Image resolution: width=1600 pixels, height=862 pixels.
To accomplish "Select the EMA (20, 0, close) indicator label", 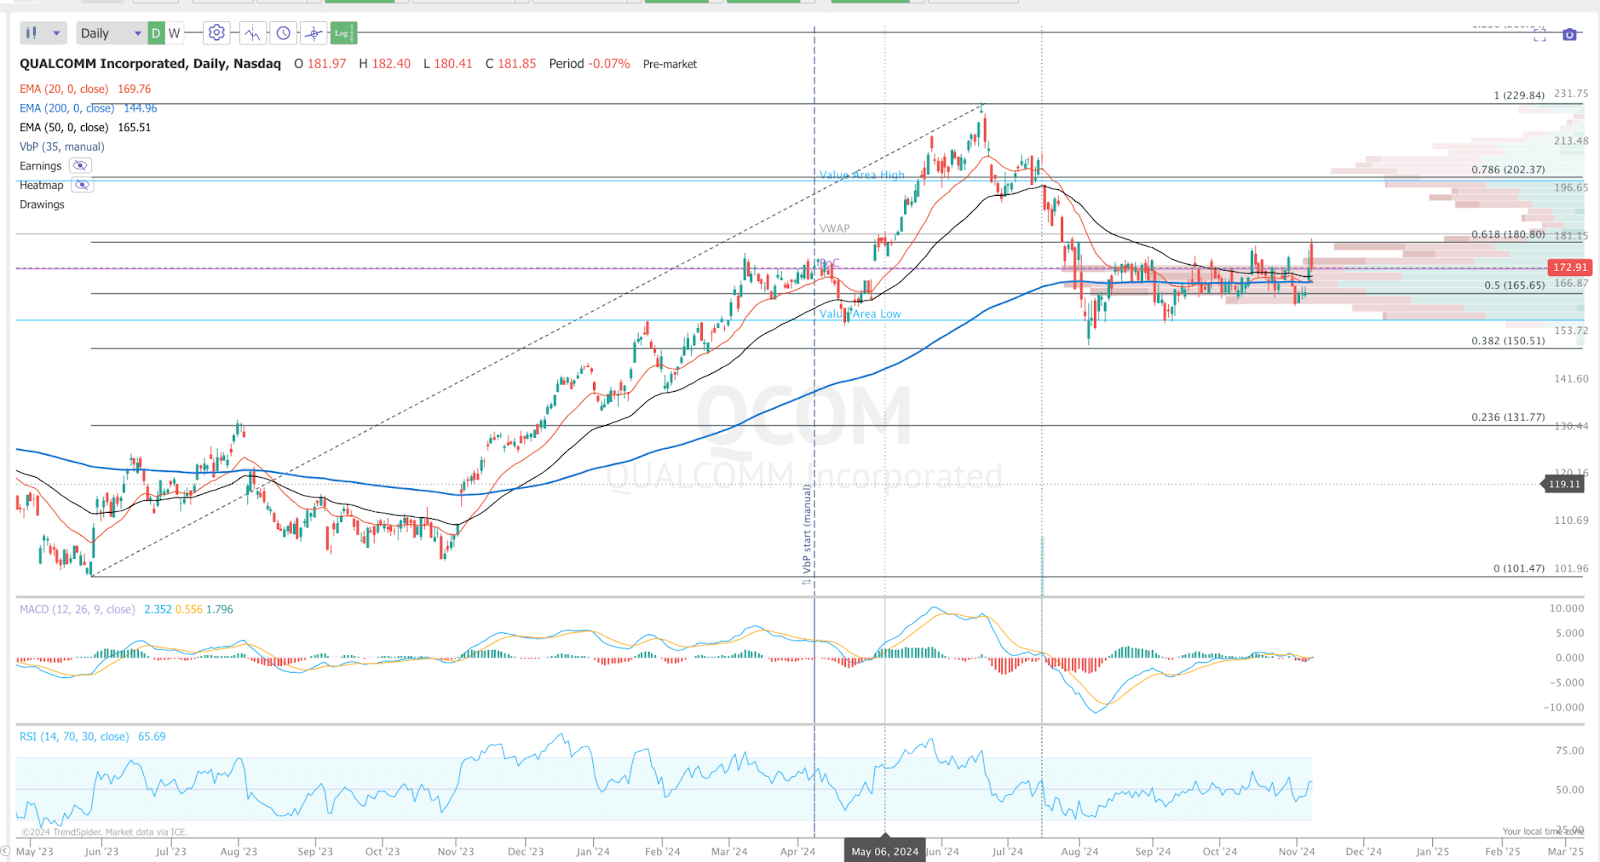I will point(64,89).
